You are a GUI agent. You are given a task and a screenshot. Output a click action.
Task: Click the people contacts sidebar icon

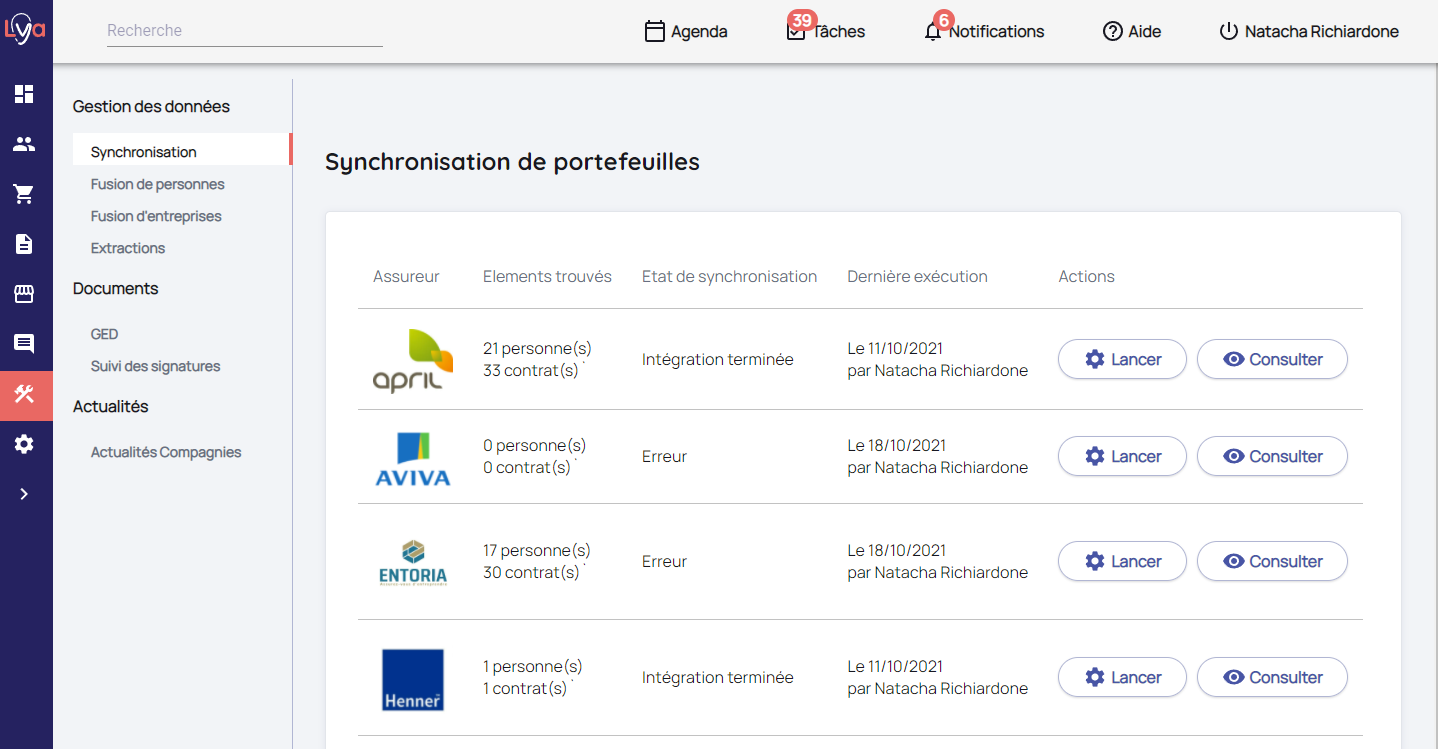pyautogui.click(x=24, y=144)
